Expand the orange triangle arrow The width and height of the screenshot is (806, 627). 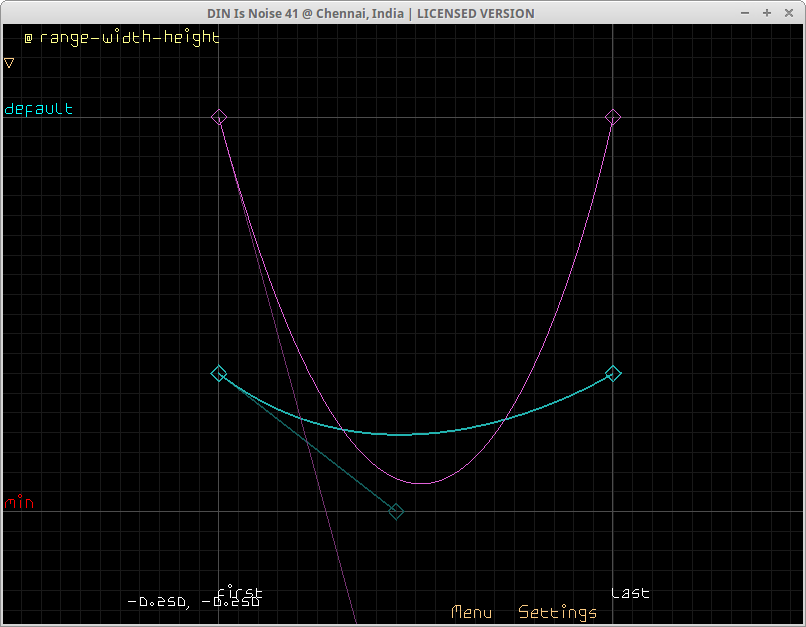point(9,63)
